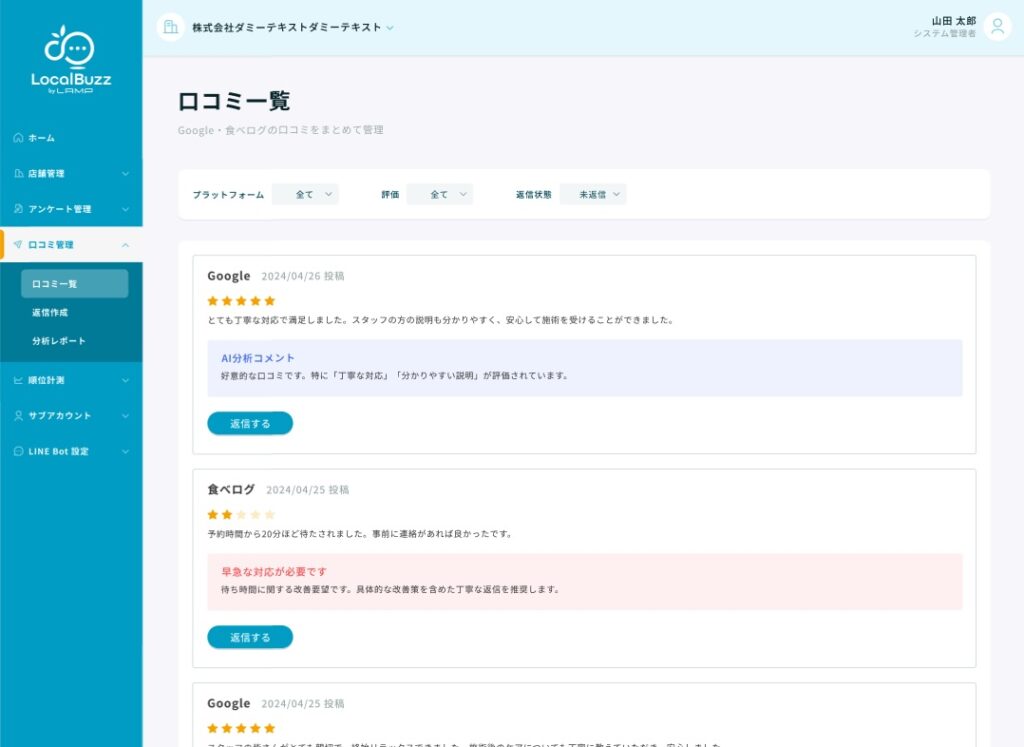
Task: Click 返信する on 2024/04/26 Google review
Action: pyautogui.click(x=250, y=423)
